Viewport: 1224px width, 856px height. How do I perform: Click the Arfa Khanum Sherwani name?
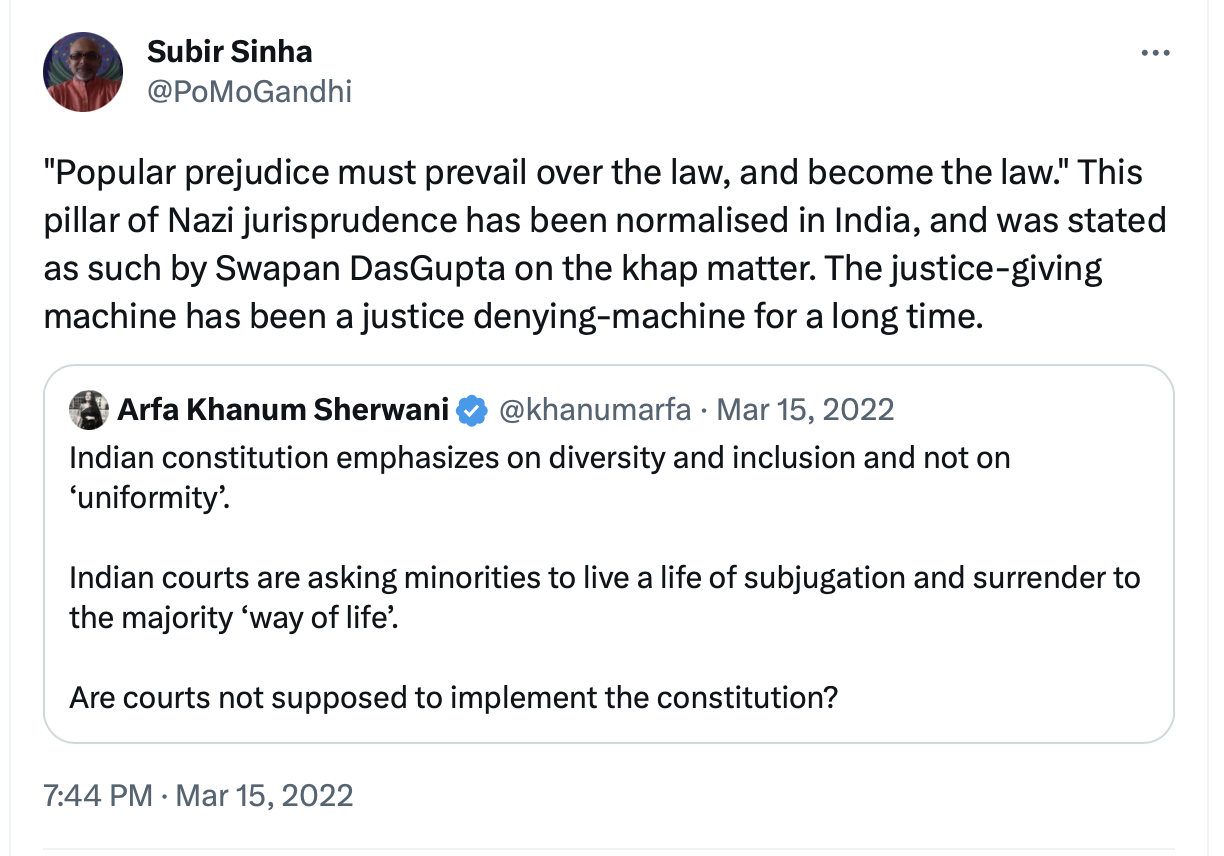click(282, 409)
